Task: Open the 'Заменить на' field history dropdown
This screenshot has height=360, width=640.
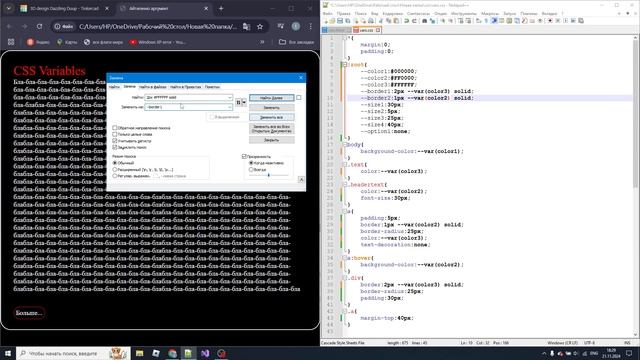Action: coord(230,107)
